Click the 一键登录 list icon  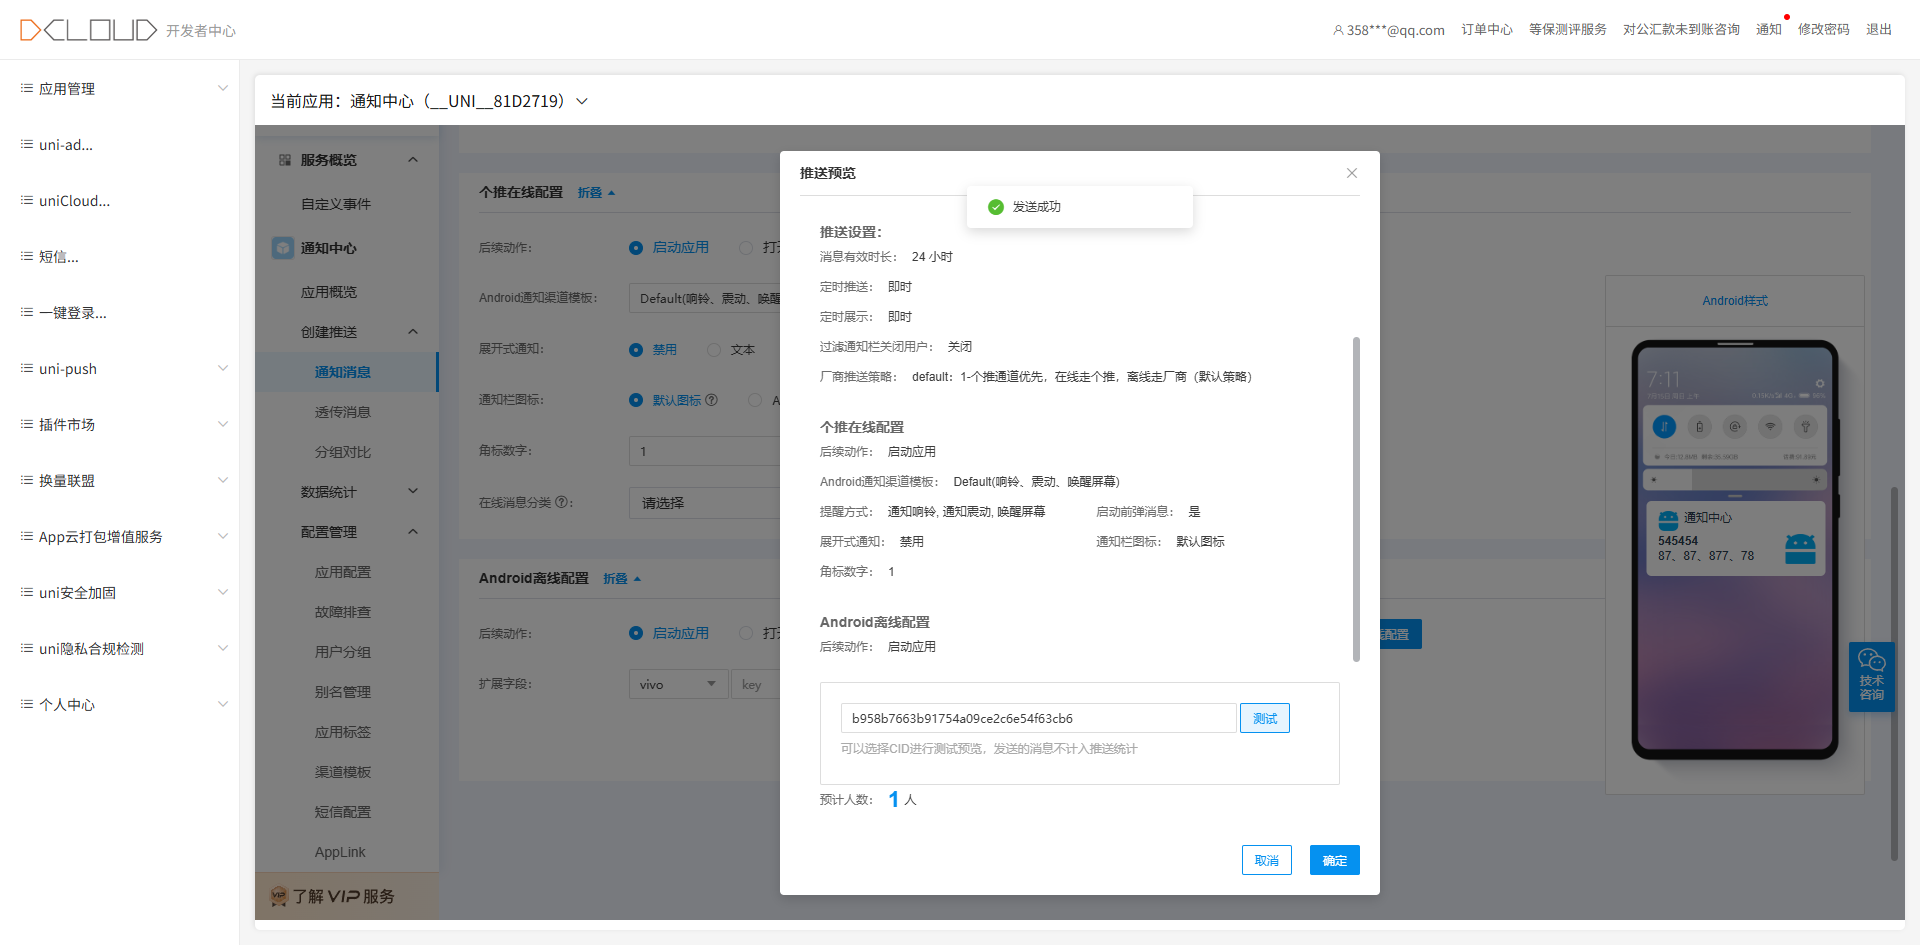(27, 312)
